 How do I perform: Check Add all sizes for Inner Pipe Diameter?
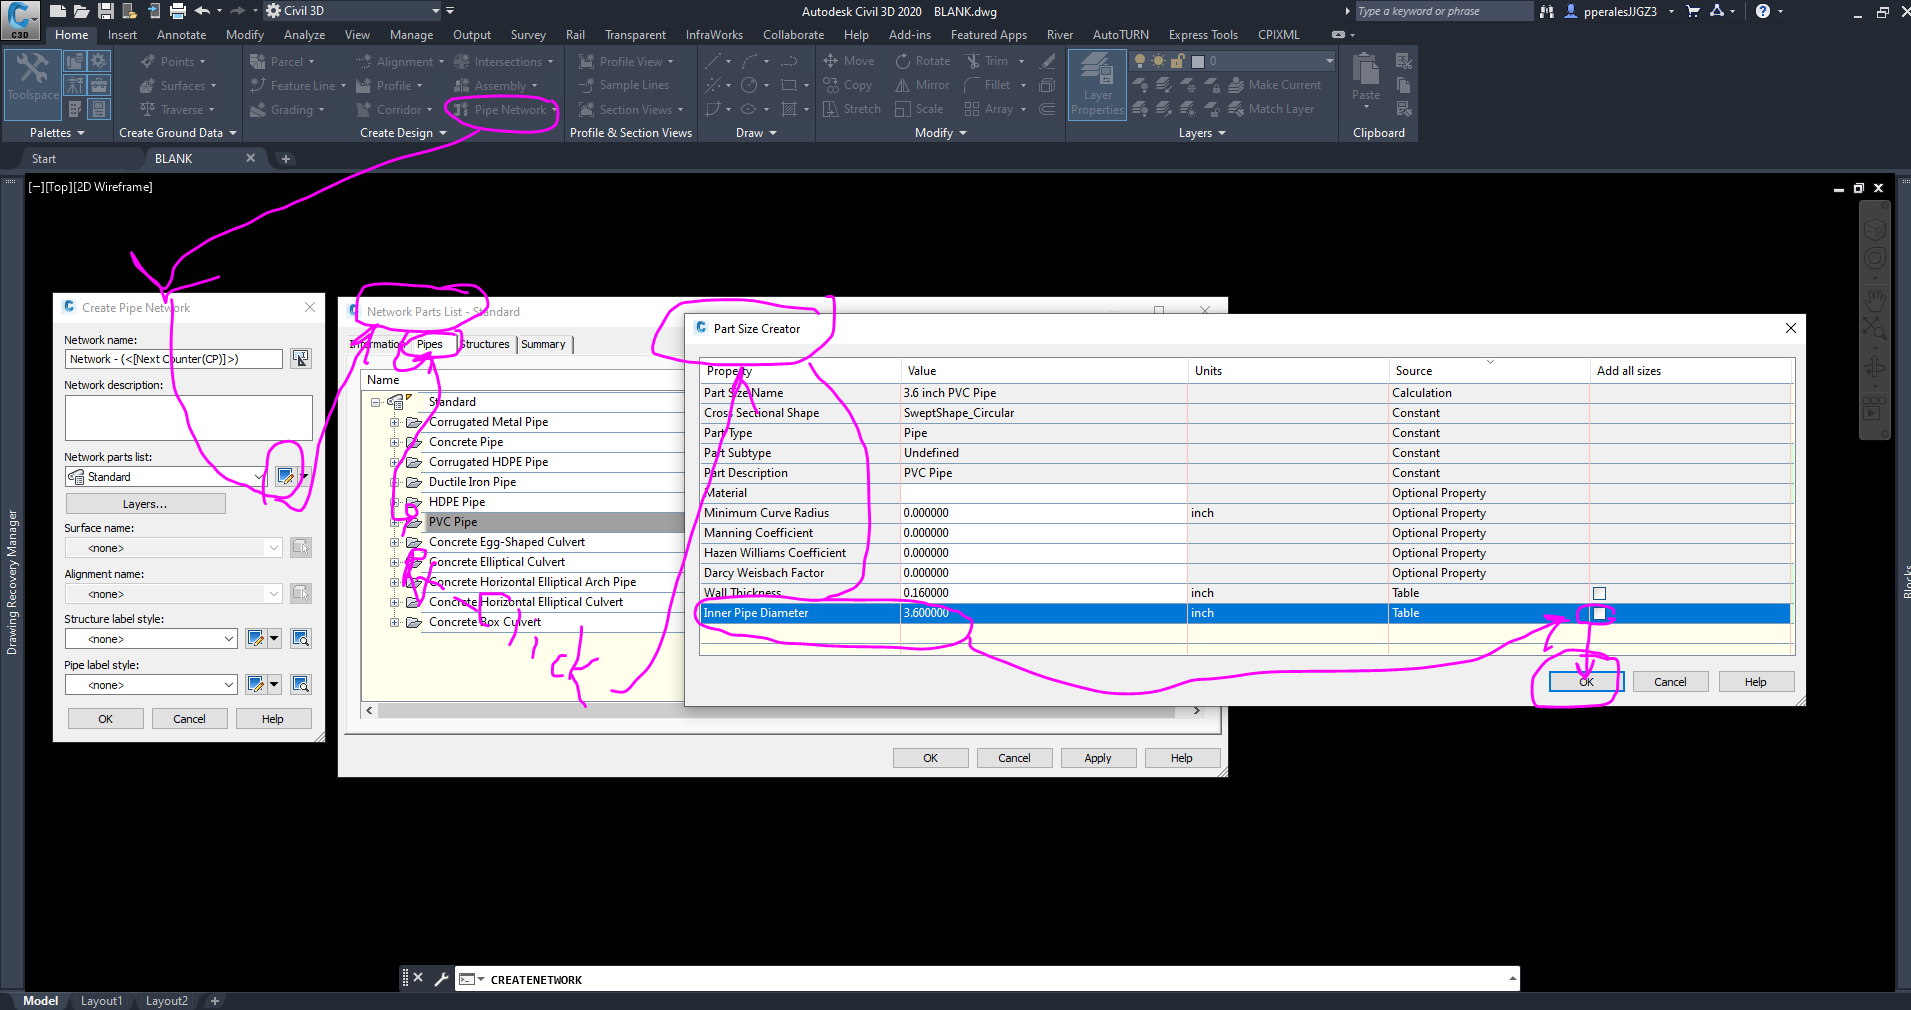(x=1599, y=613)
